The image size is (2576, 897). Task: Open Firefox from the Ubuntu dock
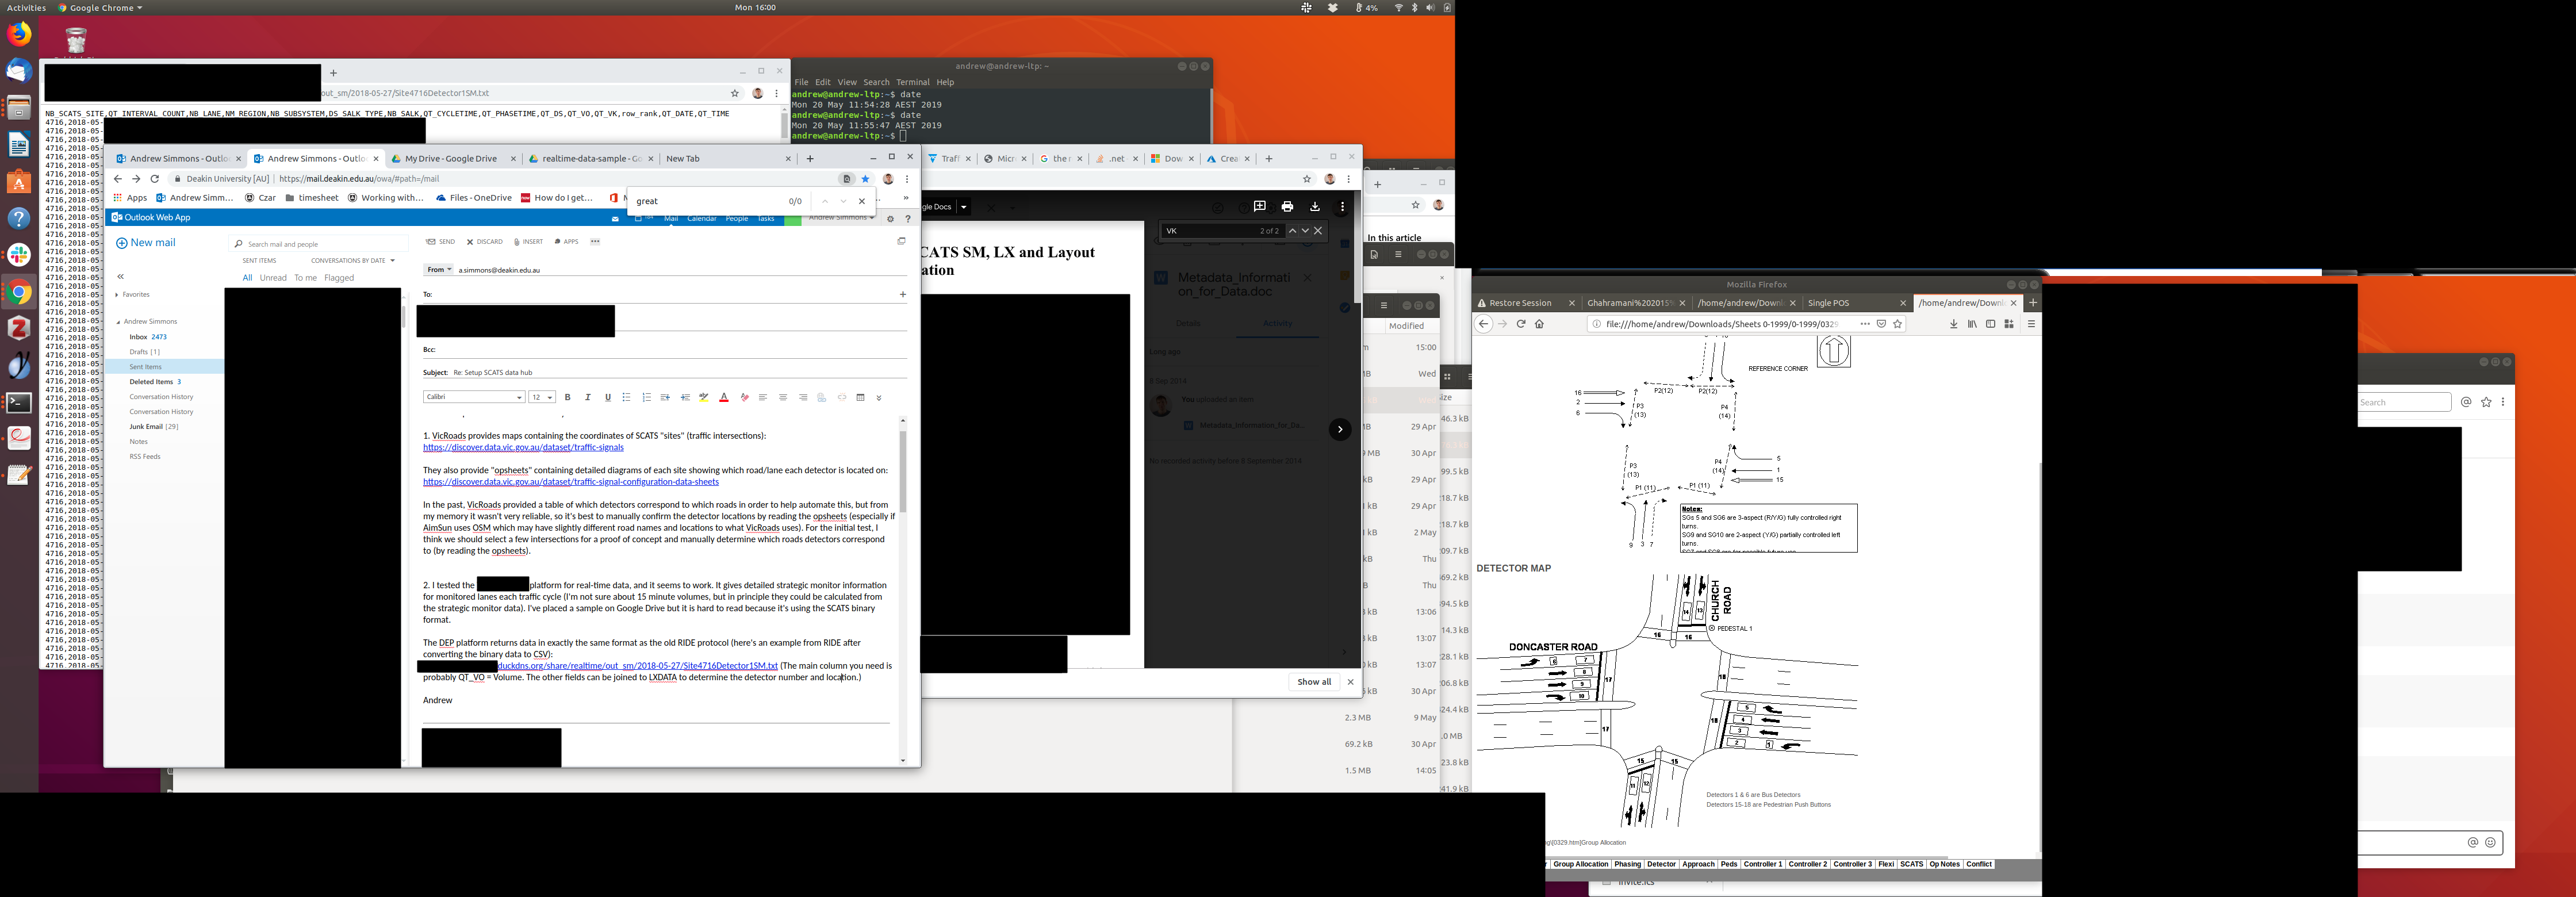point(19,34)
